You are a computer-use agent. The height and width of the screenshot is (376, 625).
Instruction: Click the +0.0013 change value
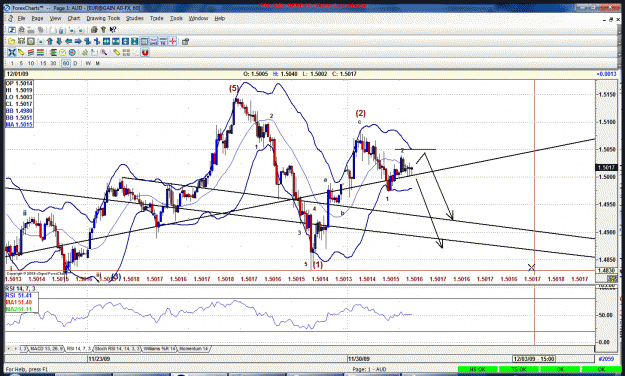tap(606, 74)
